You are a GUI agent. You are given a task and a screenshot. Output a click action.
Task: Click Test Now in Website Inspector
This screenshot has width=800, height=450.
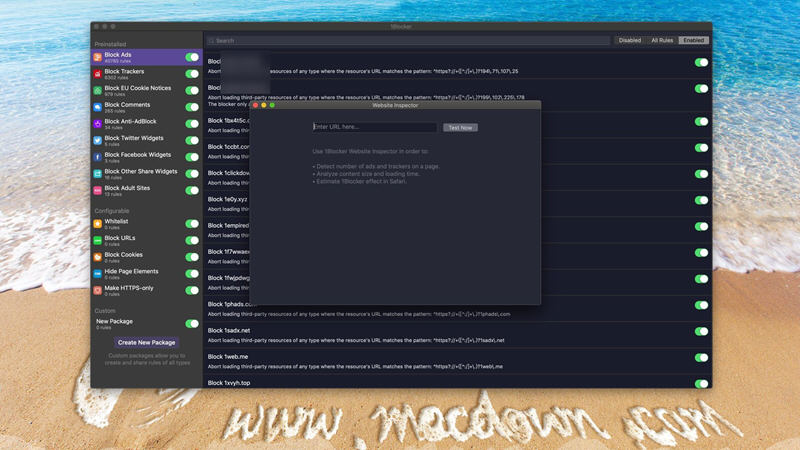[460, 128]
